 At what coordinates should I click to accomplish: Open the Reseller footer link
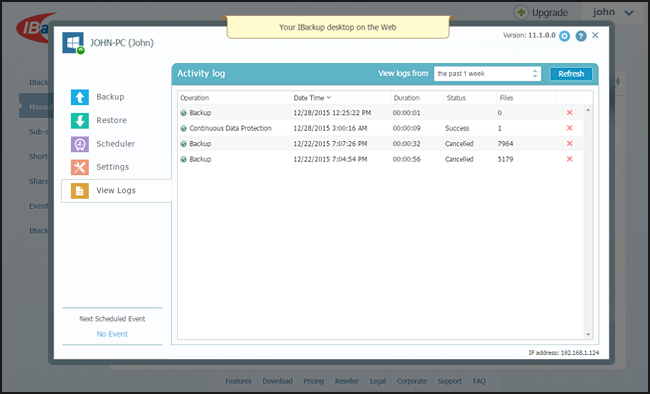click(347, 381)
